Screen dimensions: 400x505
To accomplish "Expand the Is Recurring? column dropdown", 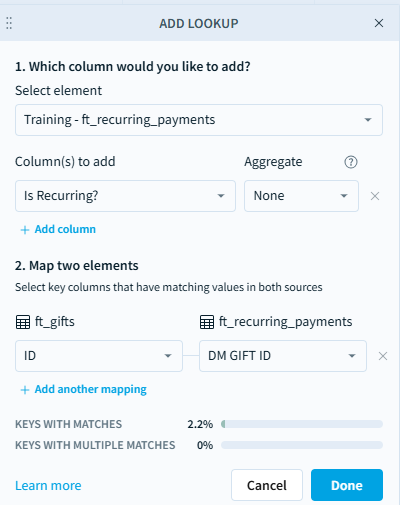I will [x=125, y=196].
